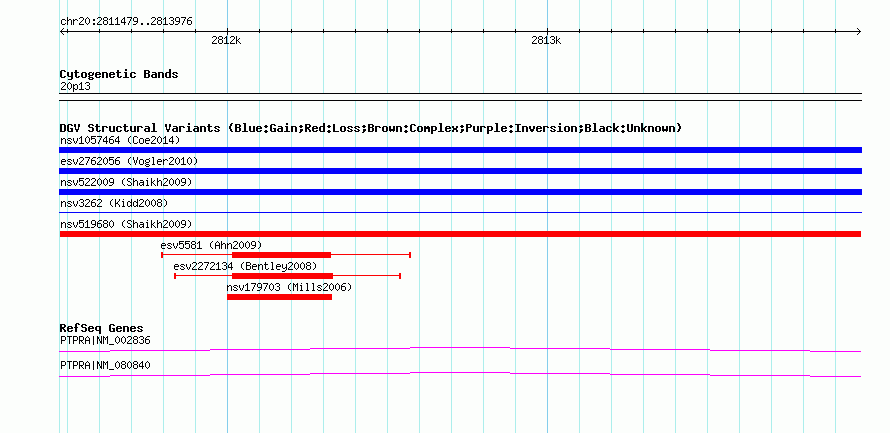Click the nsv519680 (Shaikh2009) red loss bar
The width and height of the screenshot is (890, 433).
click(460, 234)
